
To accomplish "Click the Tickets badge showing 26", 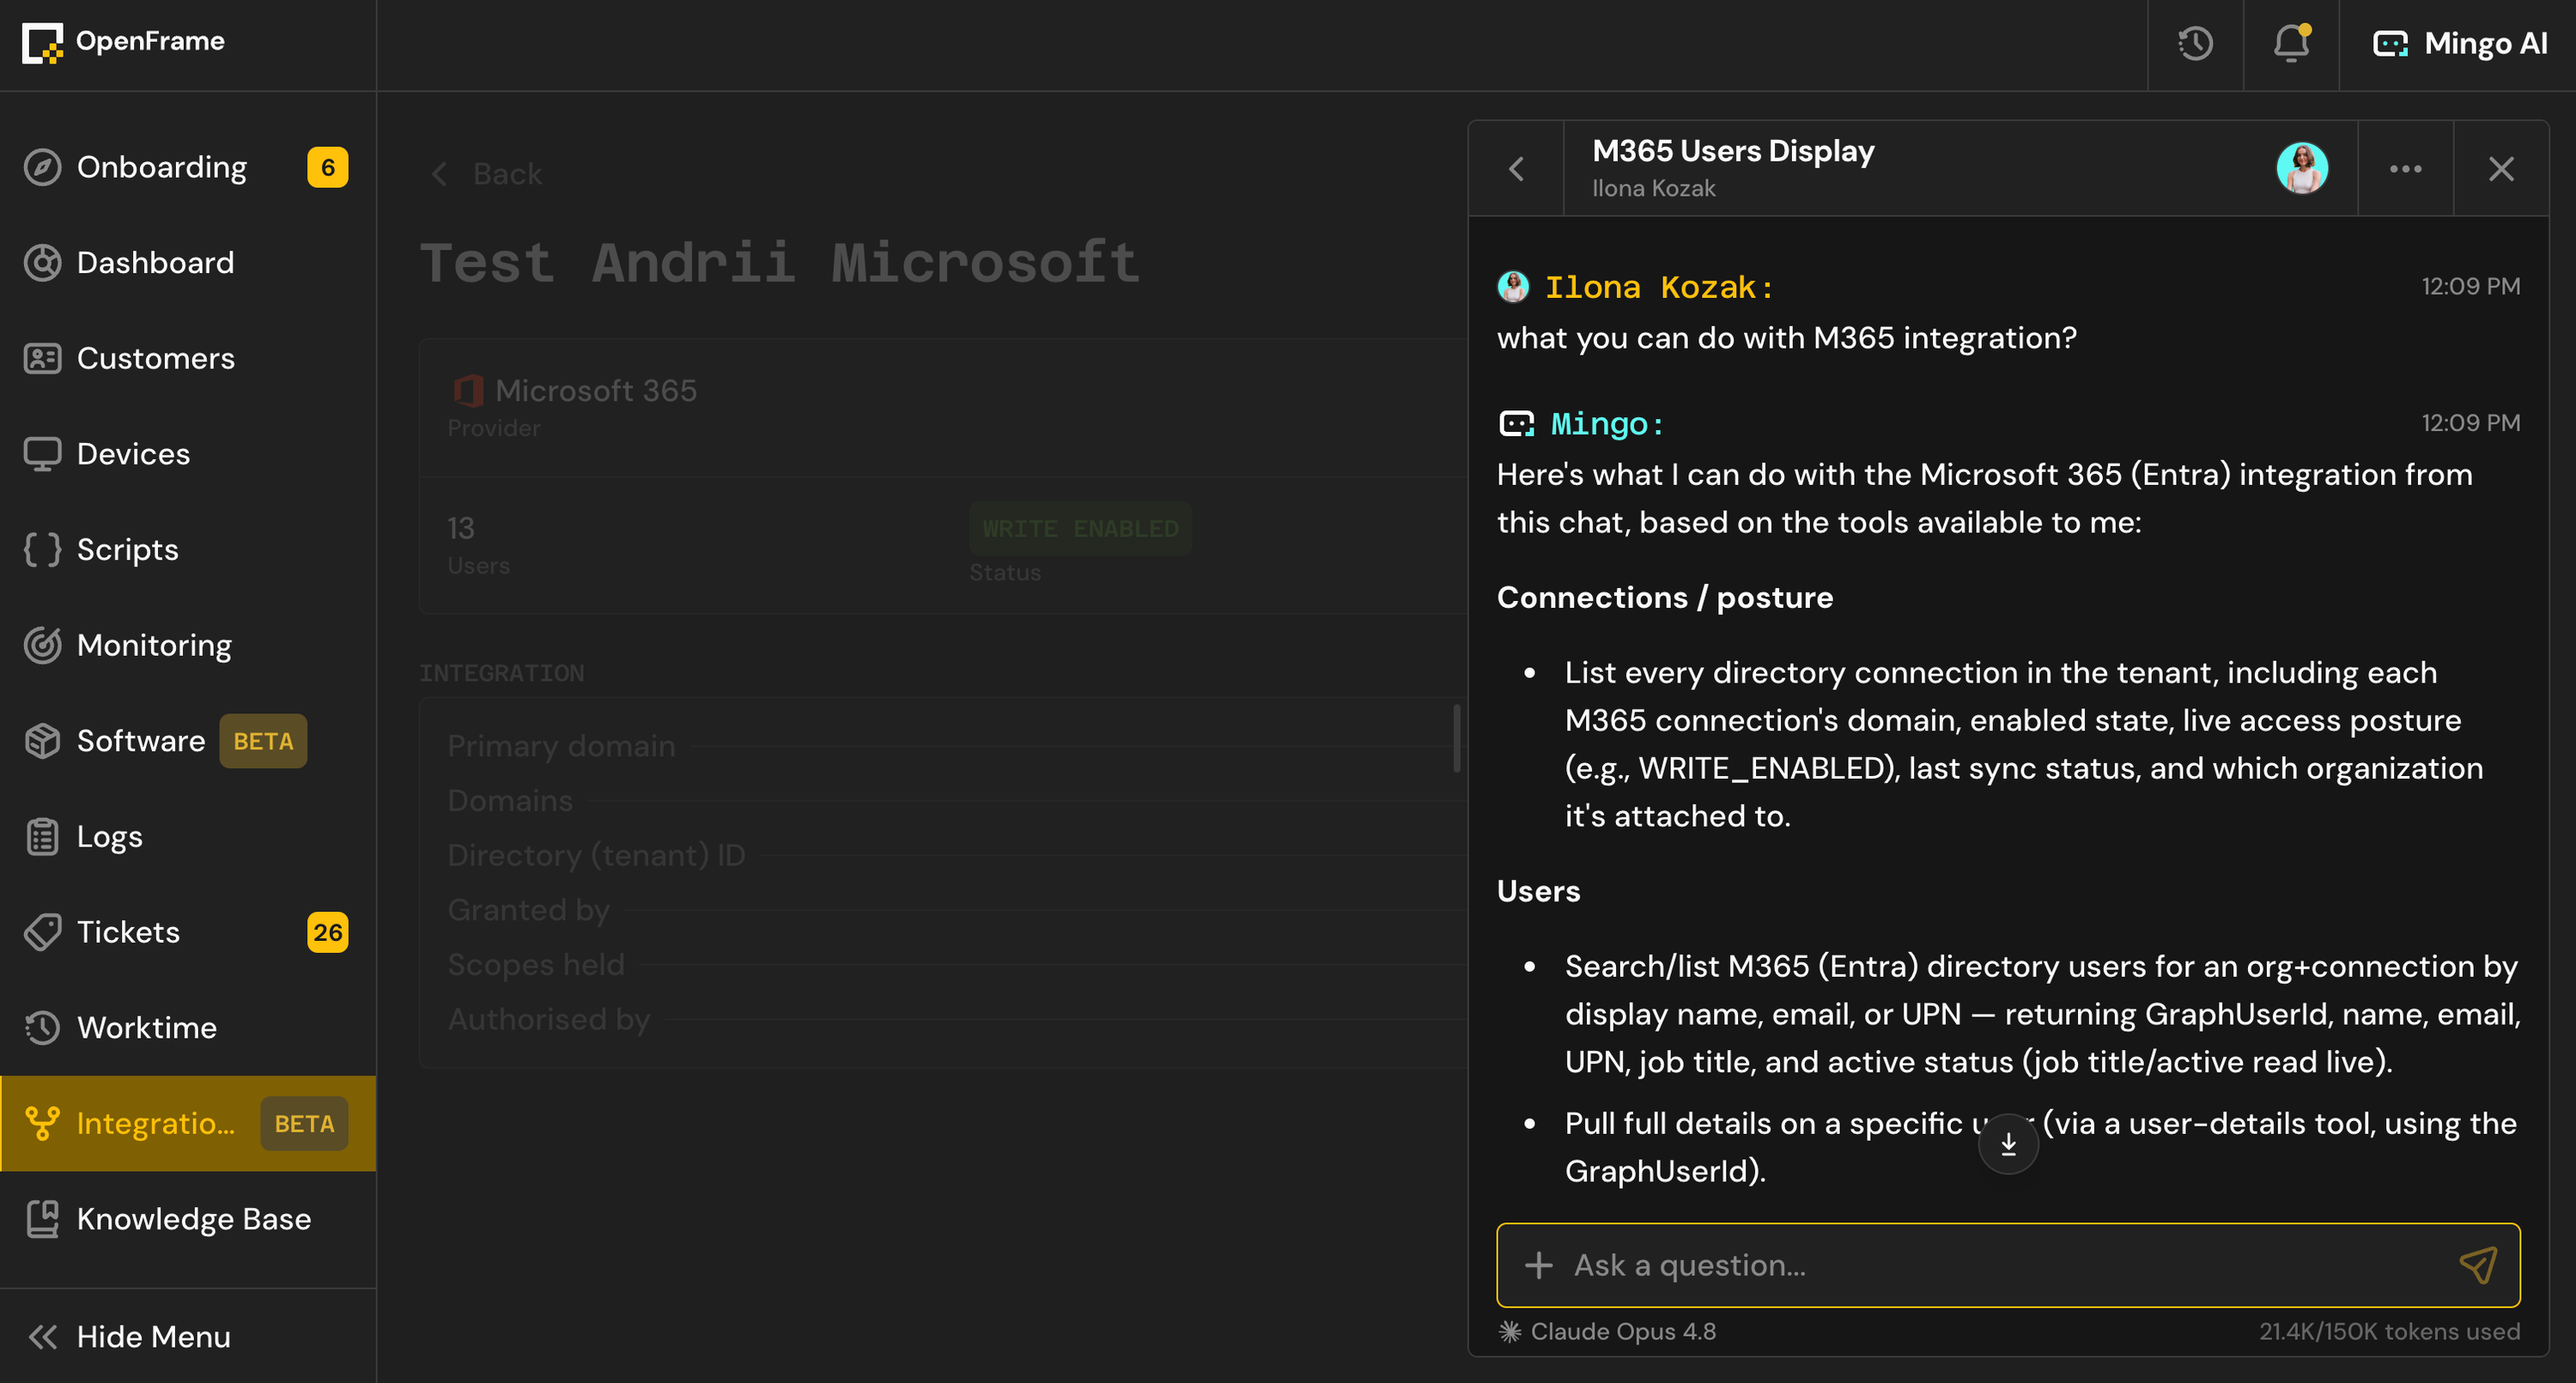I will [328, 932].
